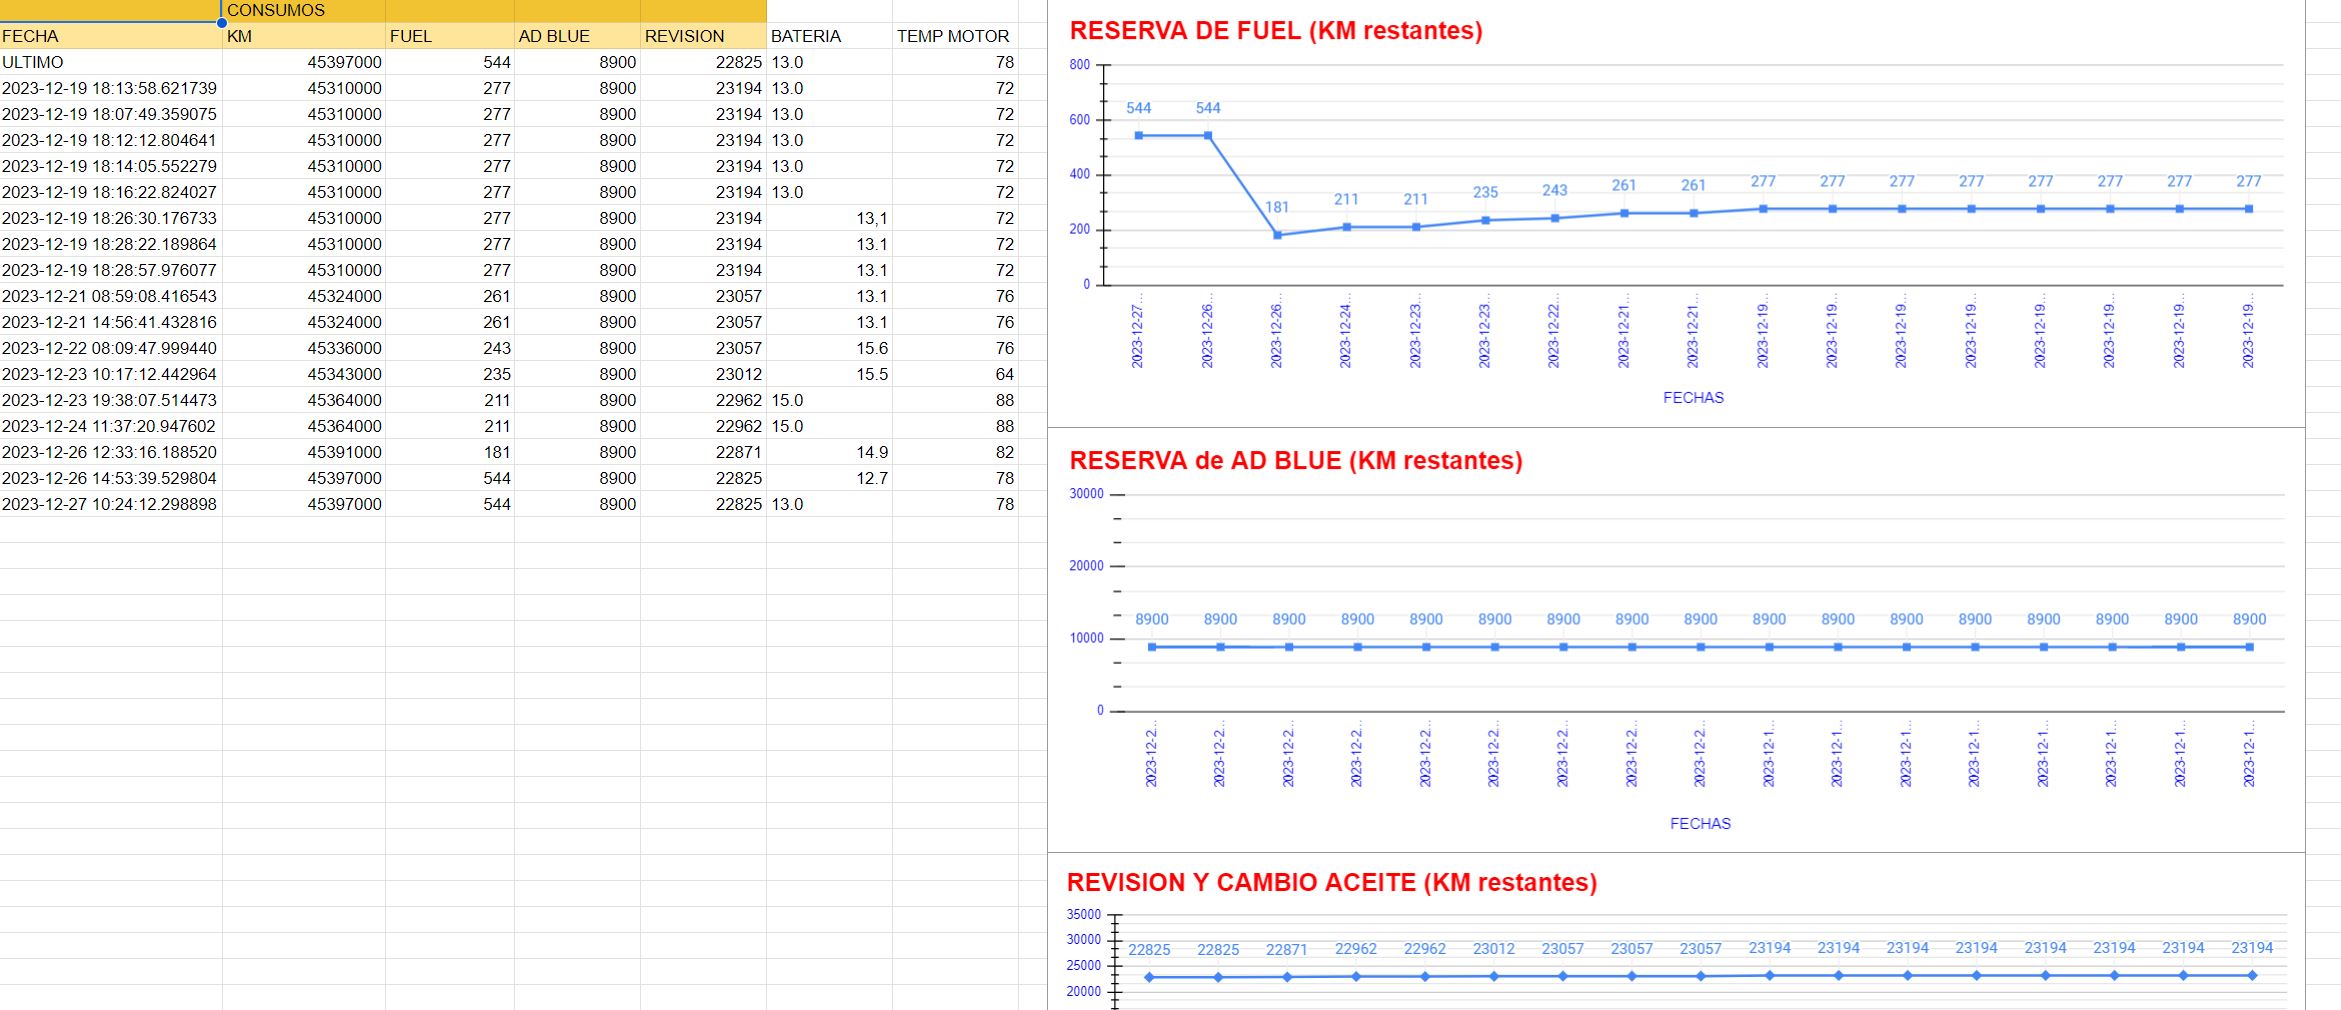Click the TEMP MOTOR column header

(953, 36)
